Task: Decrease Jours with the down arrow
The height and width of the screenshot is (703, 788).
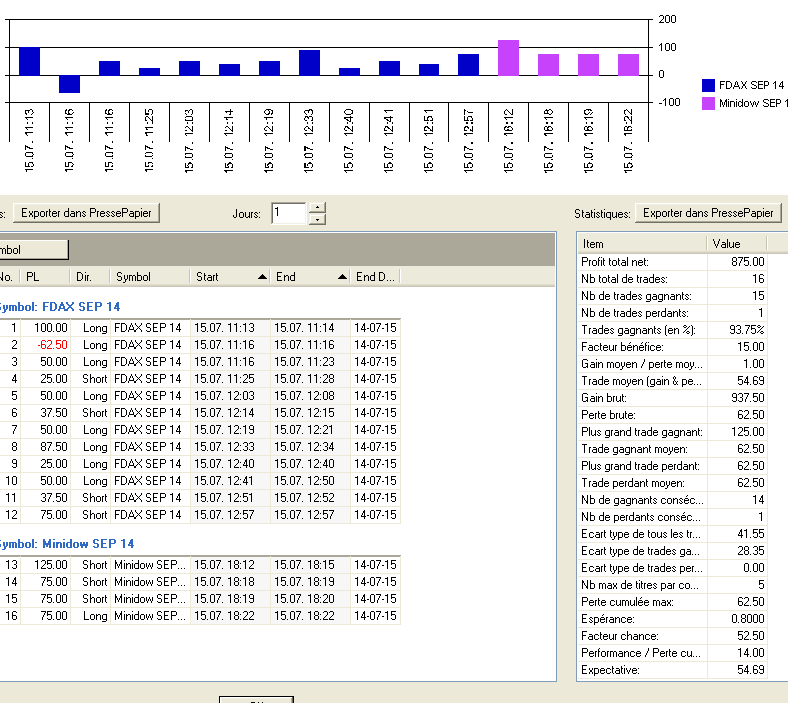Action: [317, 219]
